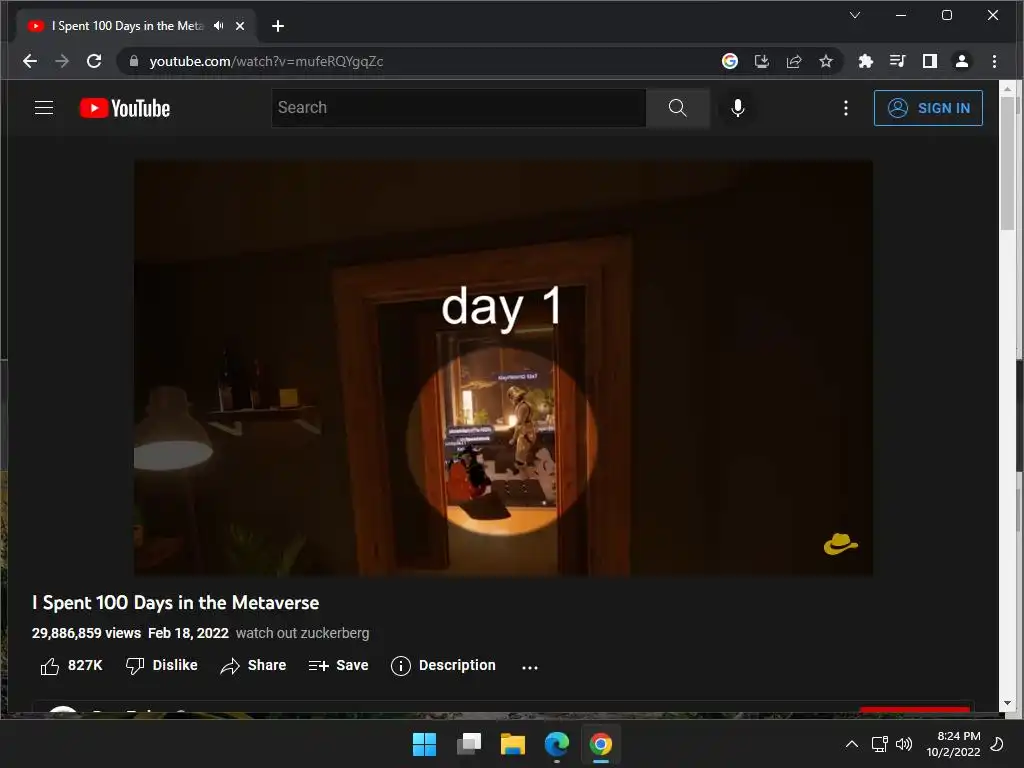Click focus assist moon icon
The width and height of the screenshot is (1024, 768).
[997, 744]
